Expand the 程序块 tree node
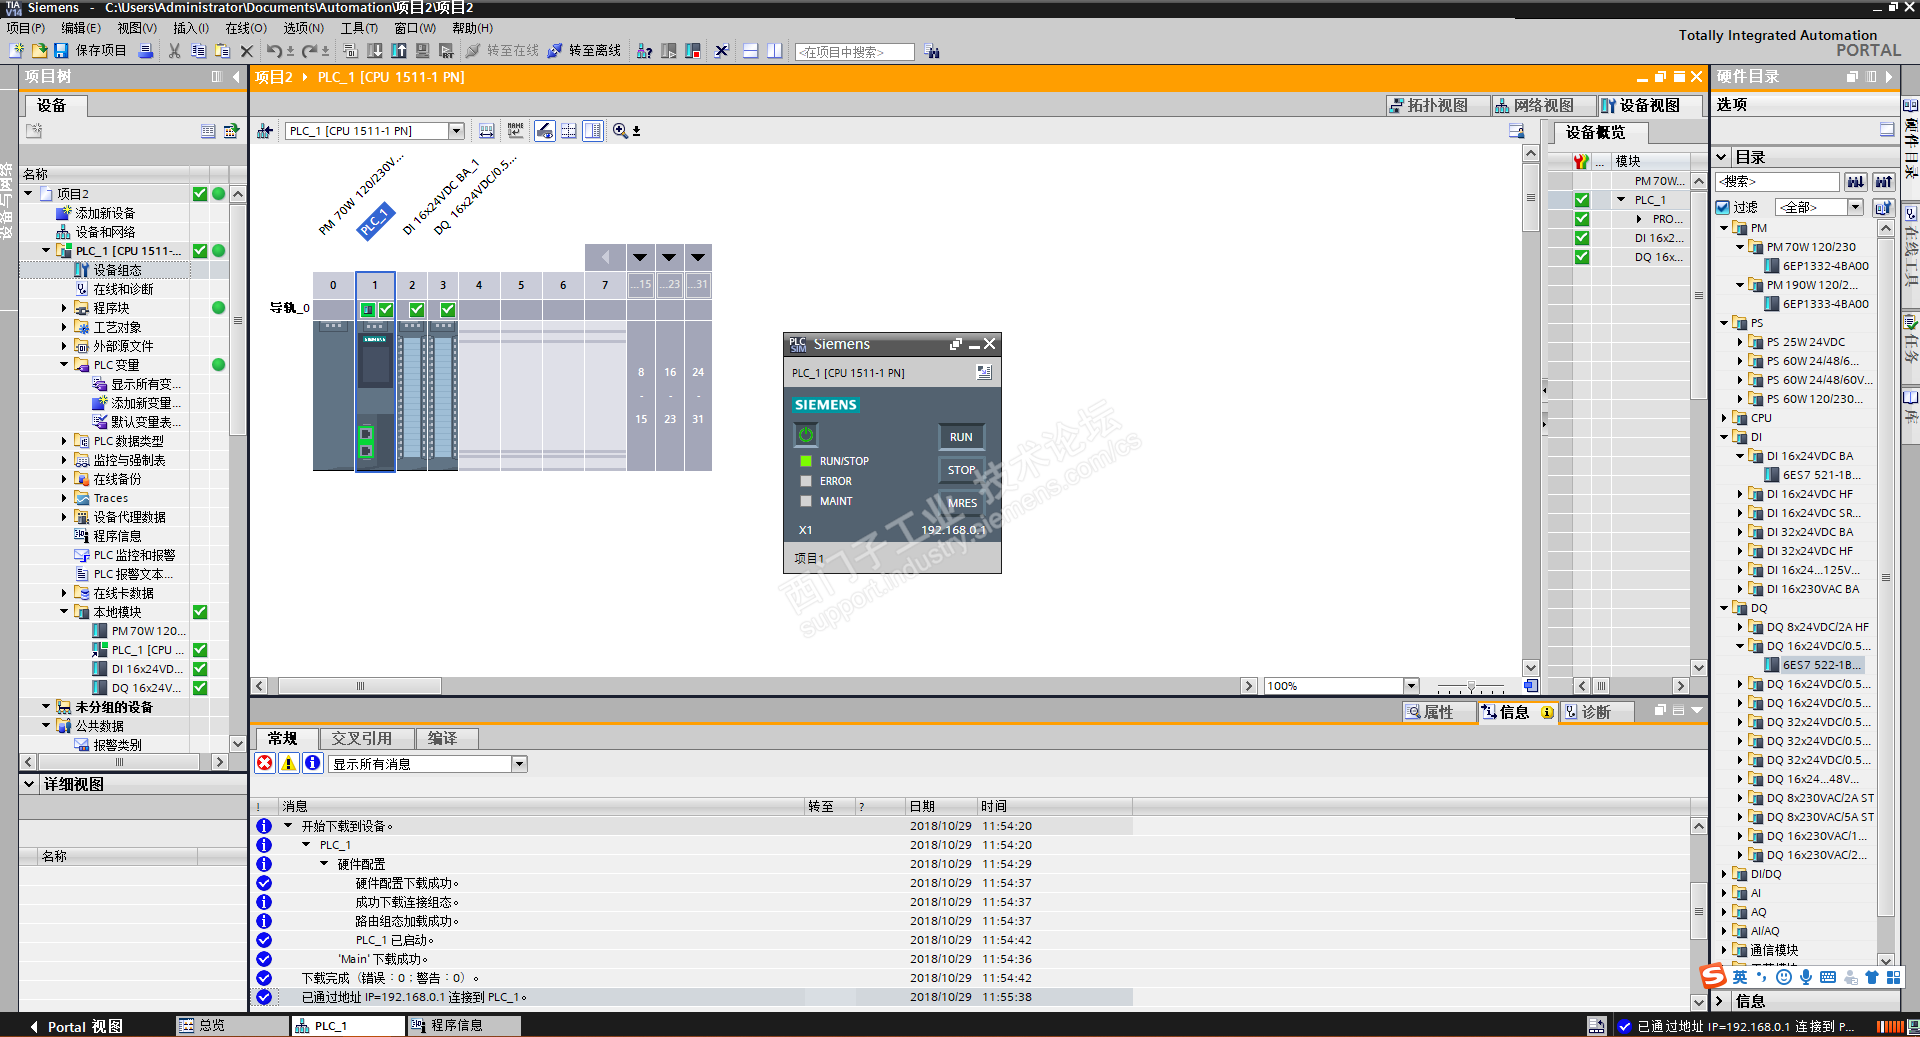This screenshot has height=1037, width=1920. [x=64, y=308]
